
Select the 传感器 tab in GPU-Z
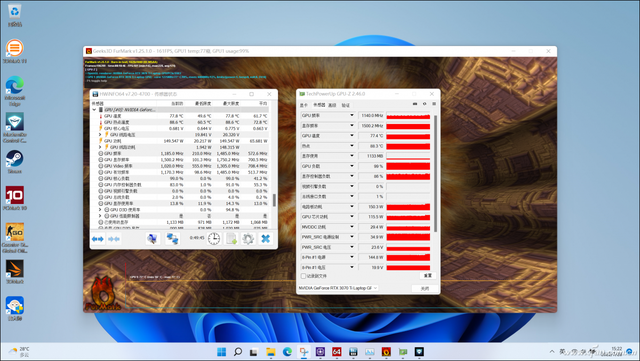click(x=319, y=105)
